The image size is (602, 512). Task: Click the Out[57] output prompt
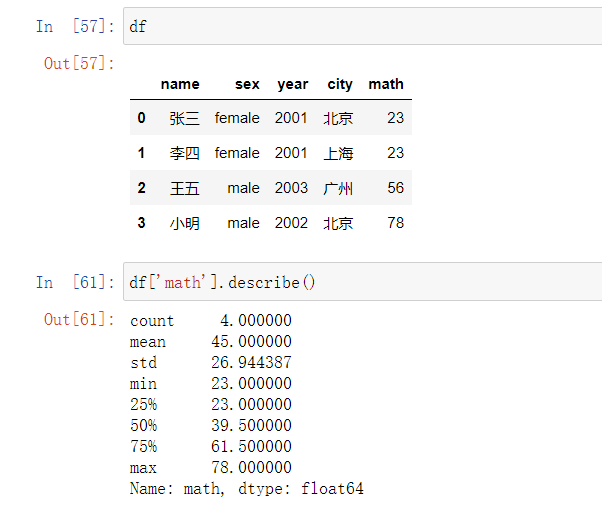(x=79, y=63)
